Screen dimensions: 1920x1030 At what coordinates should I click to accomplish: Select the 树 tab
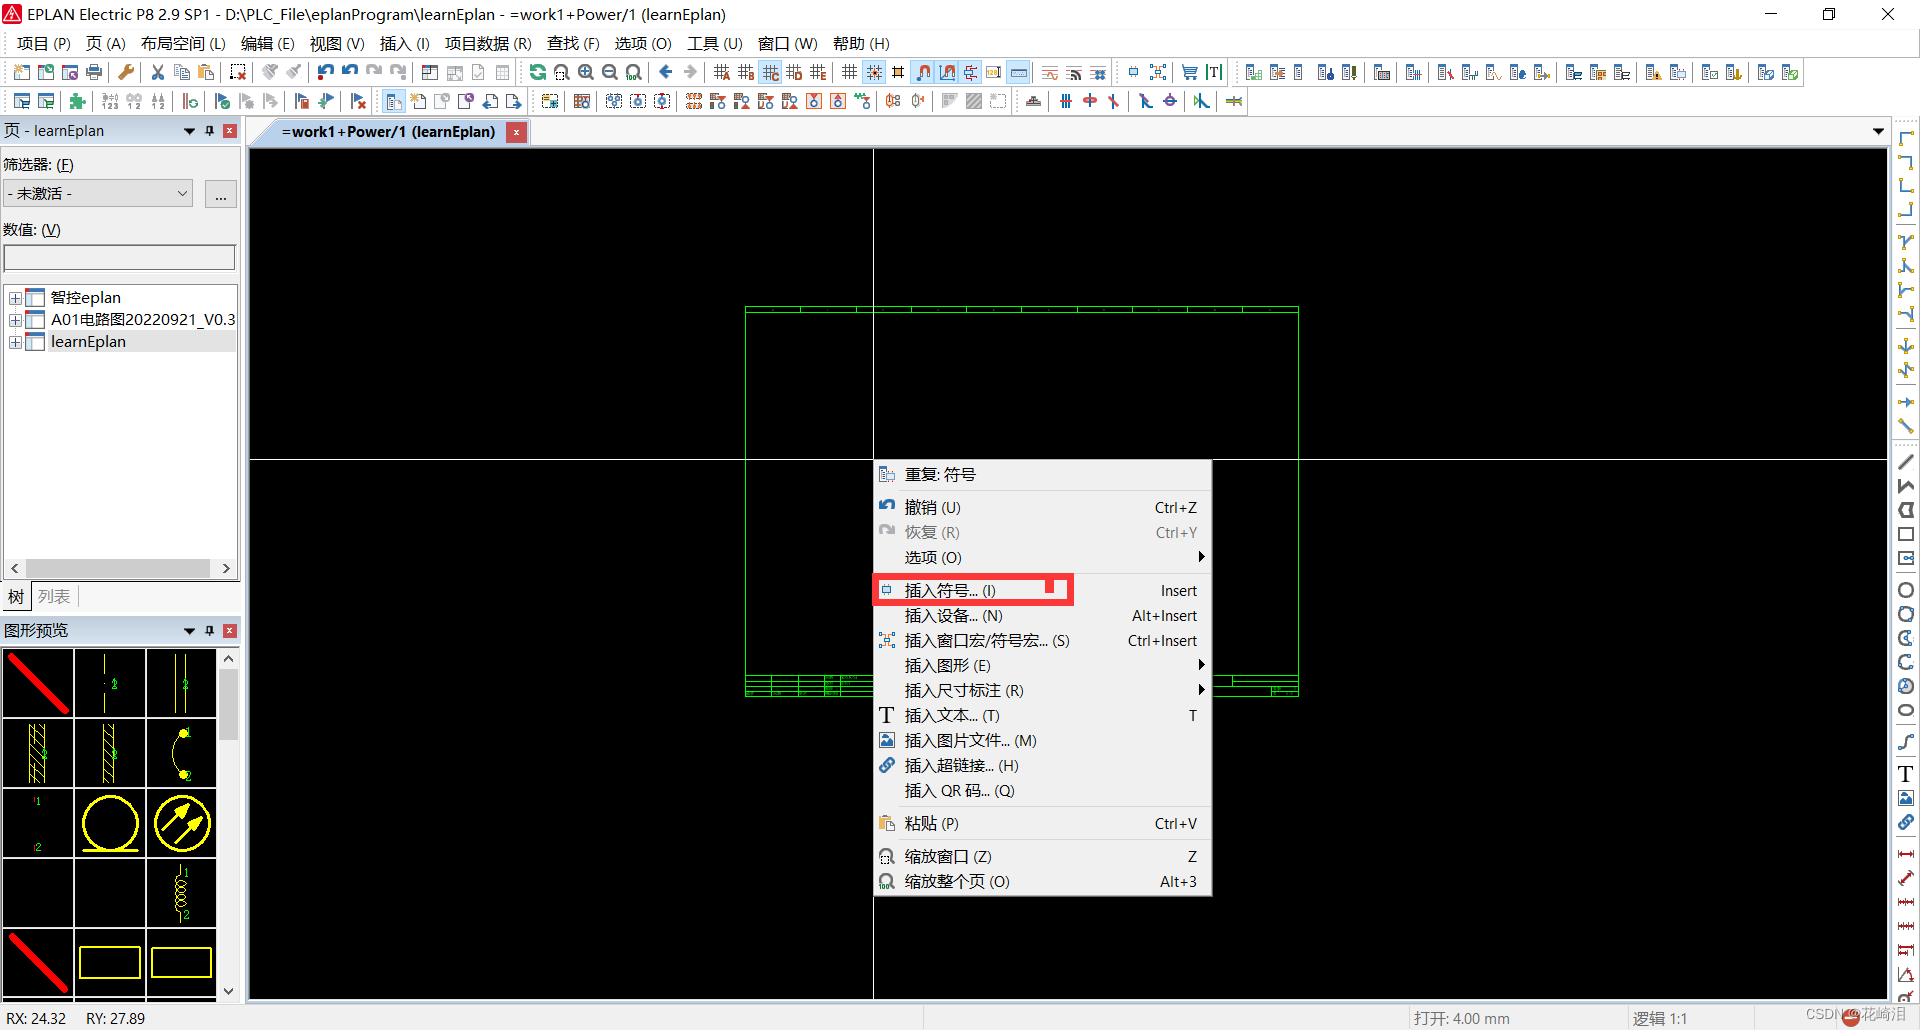(16, 597)
